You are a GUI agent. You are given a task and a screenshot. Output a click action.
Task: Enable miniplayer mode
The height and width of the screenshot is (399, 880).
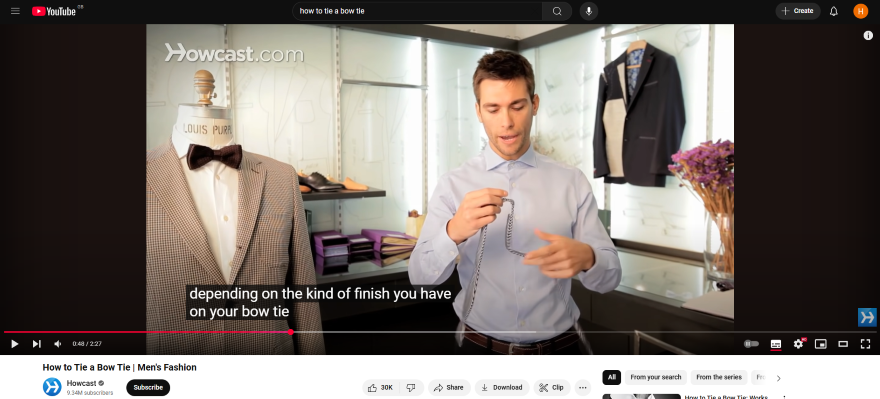(821, 343)
